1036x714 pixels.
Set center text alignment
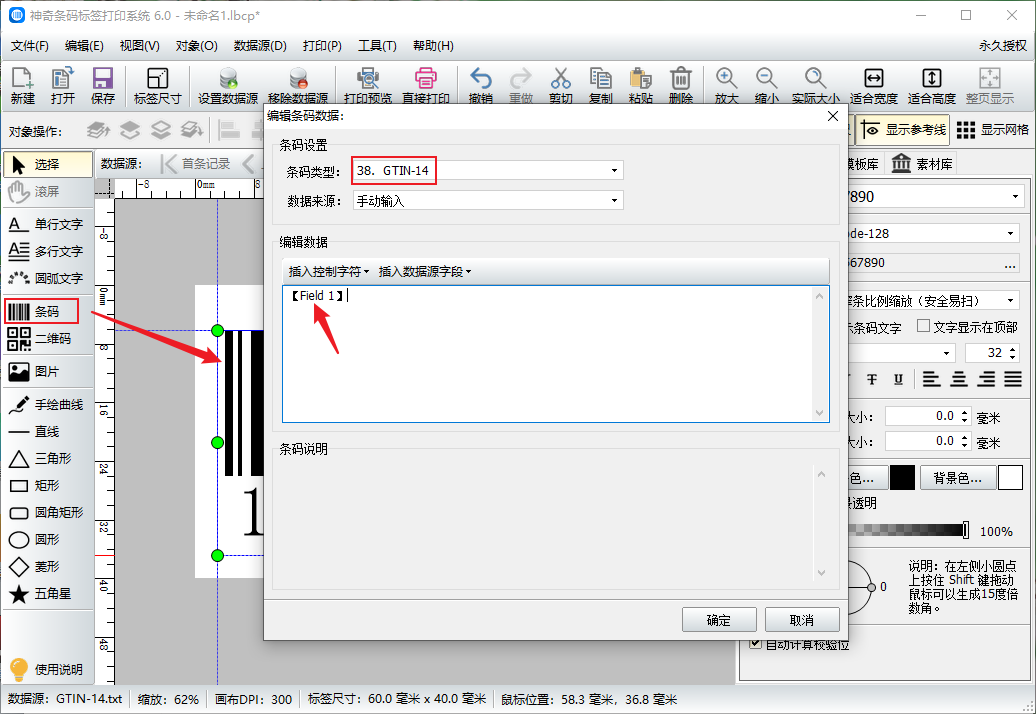[x=959, y=379]
